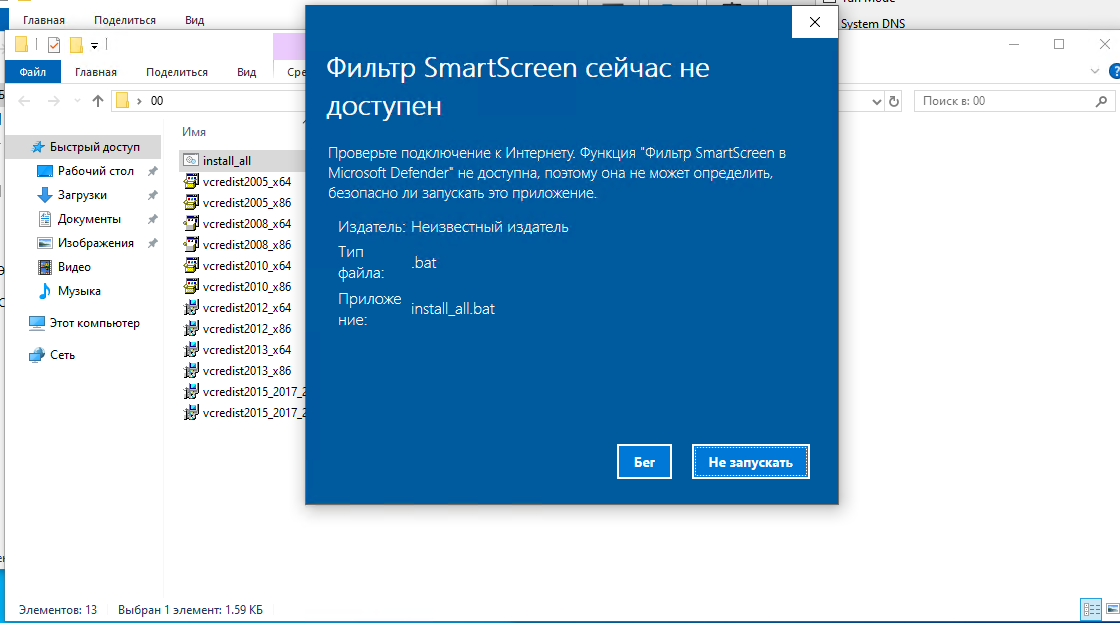
Task: Expand the ribbon using the chevron
Action: 1094,71
